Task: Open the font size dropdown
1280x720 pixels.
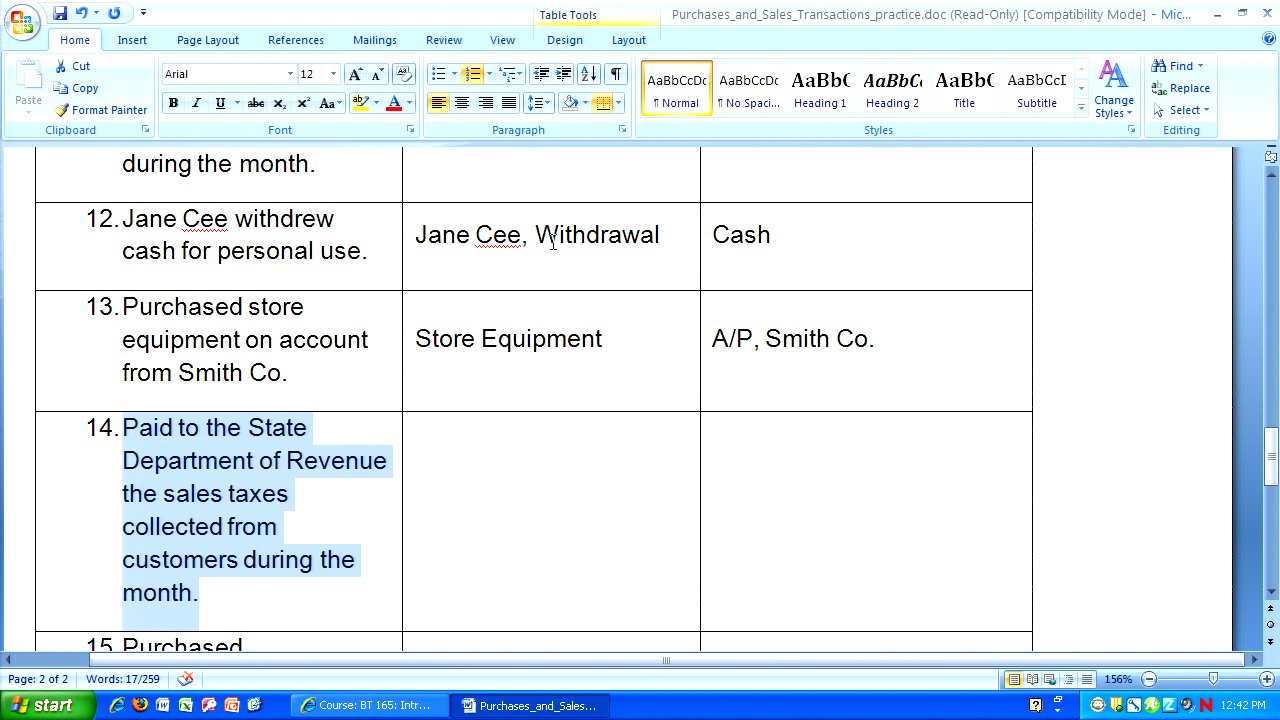Action: pos(333,74)
